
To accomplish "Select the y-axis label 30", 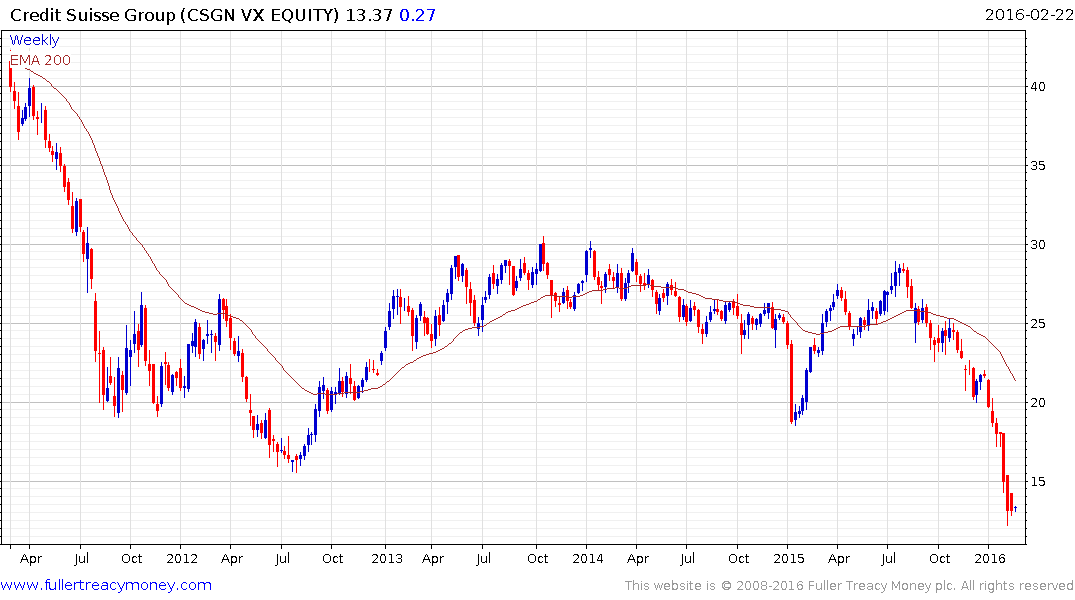I will [1037, 245].
